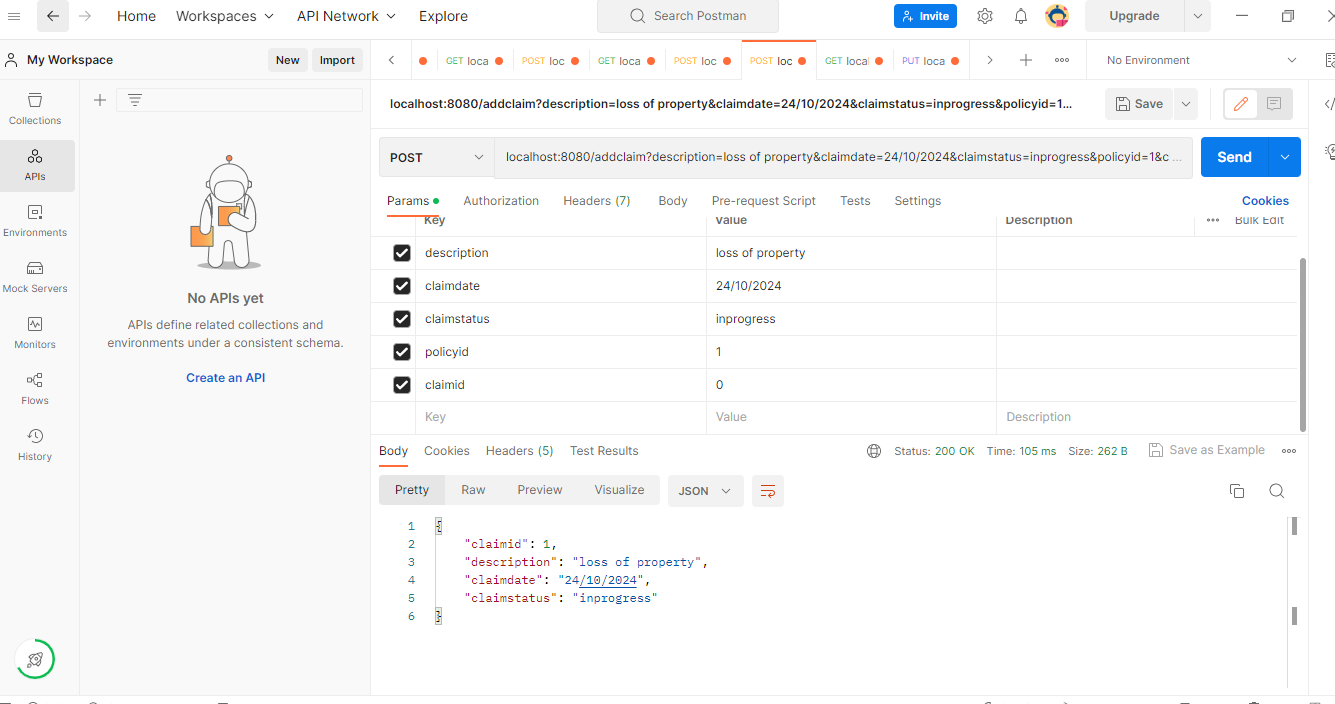Image resolution: width=1335 pixels, height=704 pixels.
Task: Open response three dots menu
Action: click(1289, 451)
